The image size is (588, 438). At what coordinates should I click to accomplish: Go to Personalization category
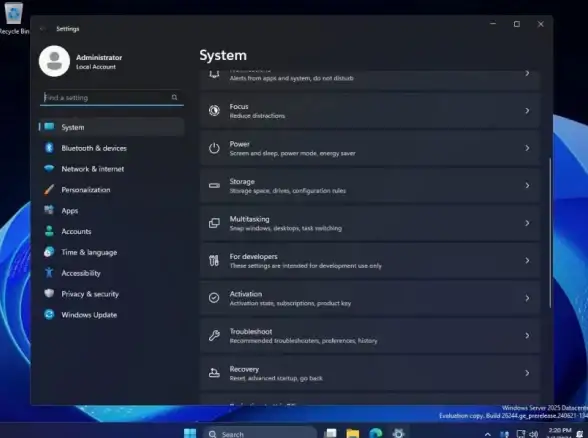[x=111, y=189]
